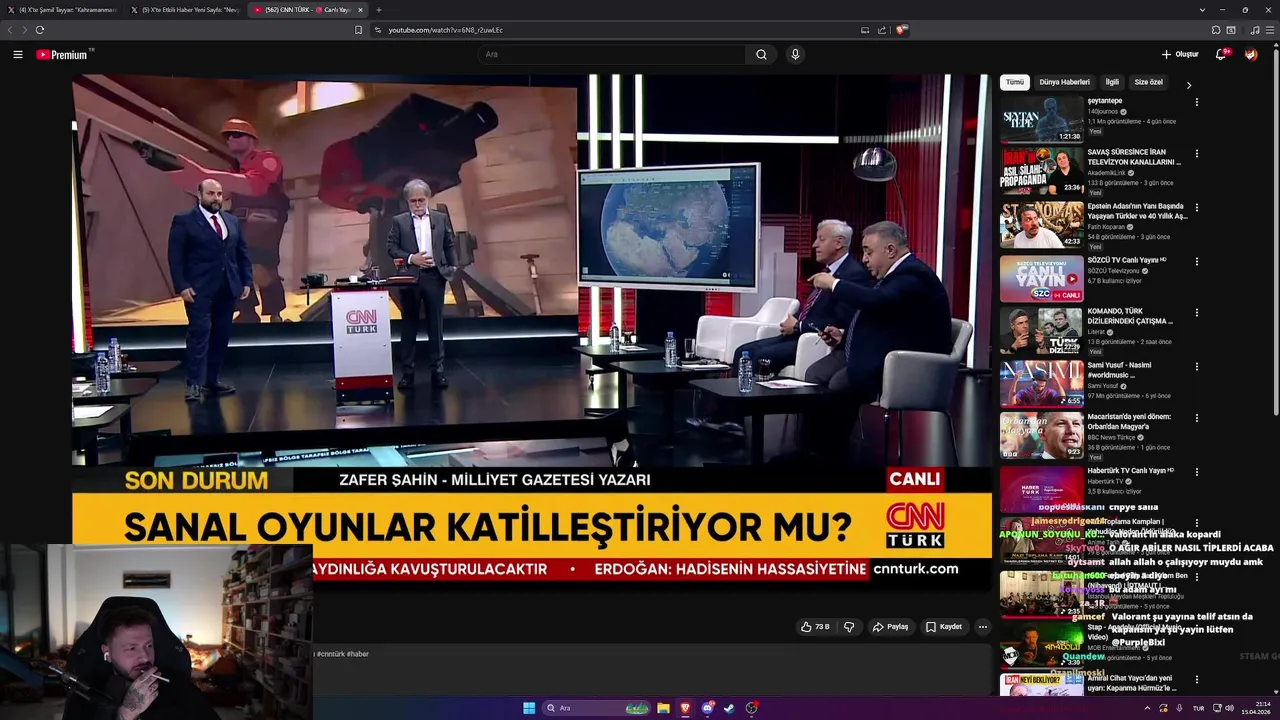This screenshot has height=720, width=1280.
Task: Open options menu for KOMANDO video
Action: tap(1196, 313)
